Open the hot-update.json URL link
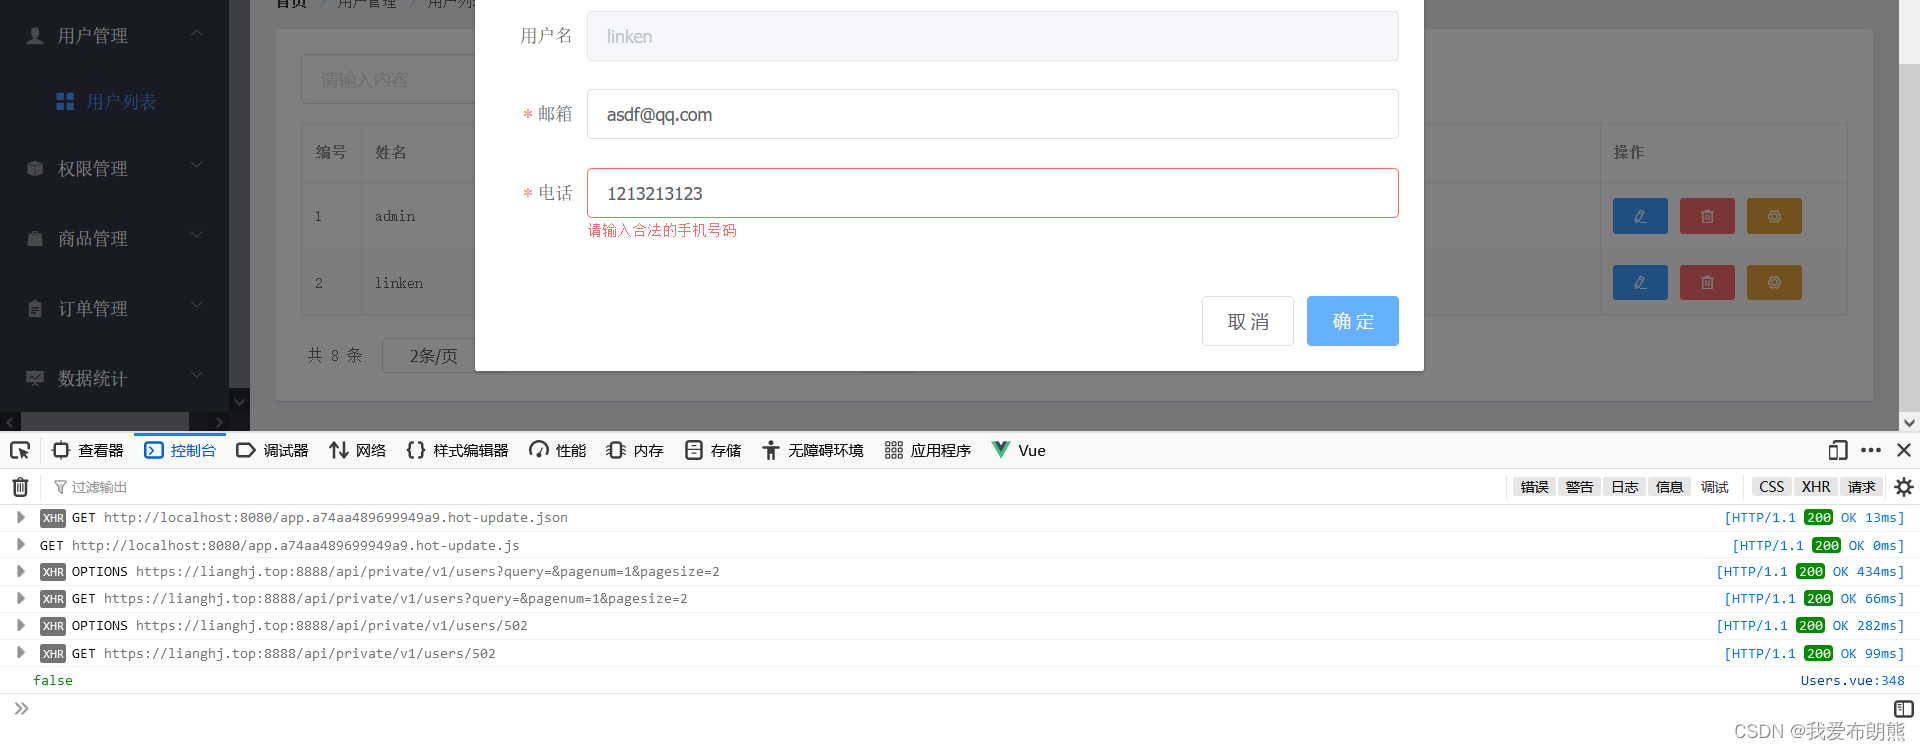 click(x=335, y=517)
